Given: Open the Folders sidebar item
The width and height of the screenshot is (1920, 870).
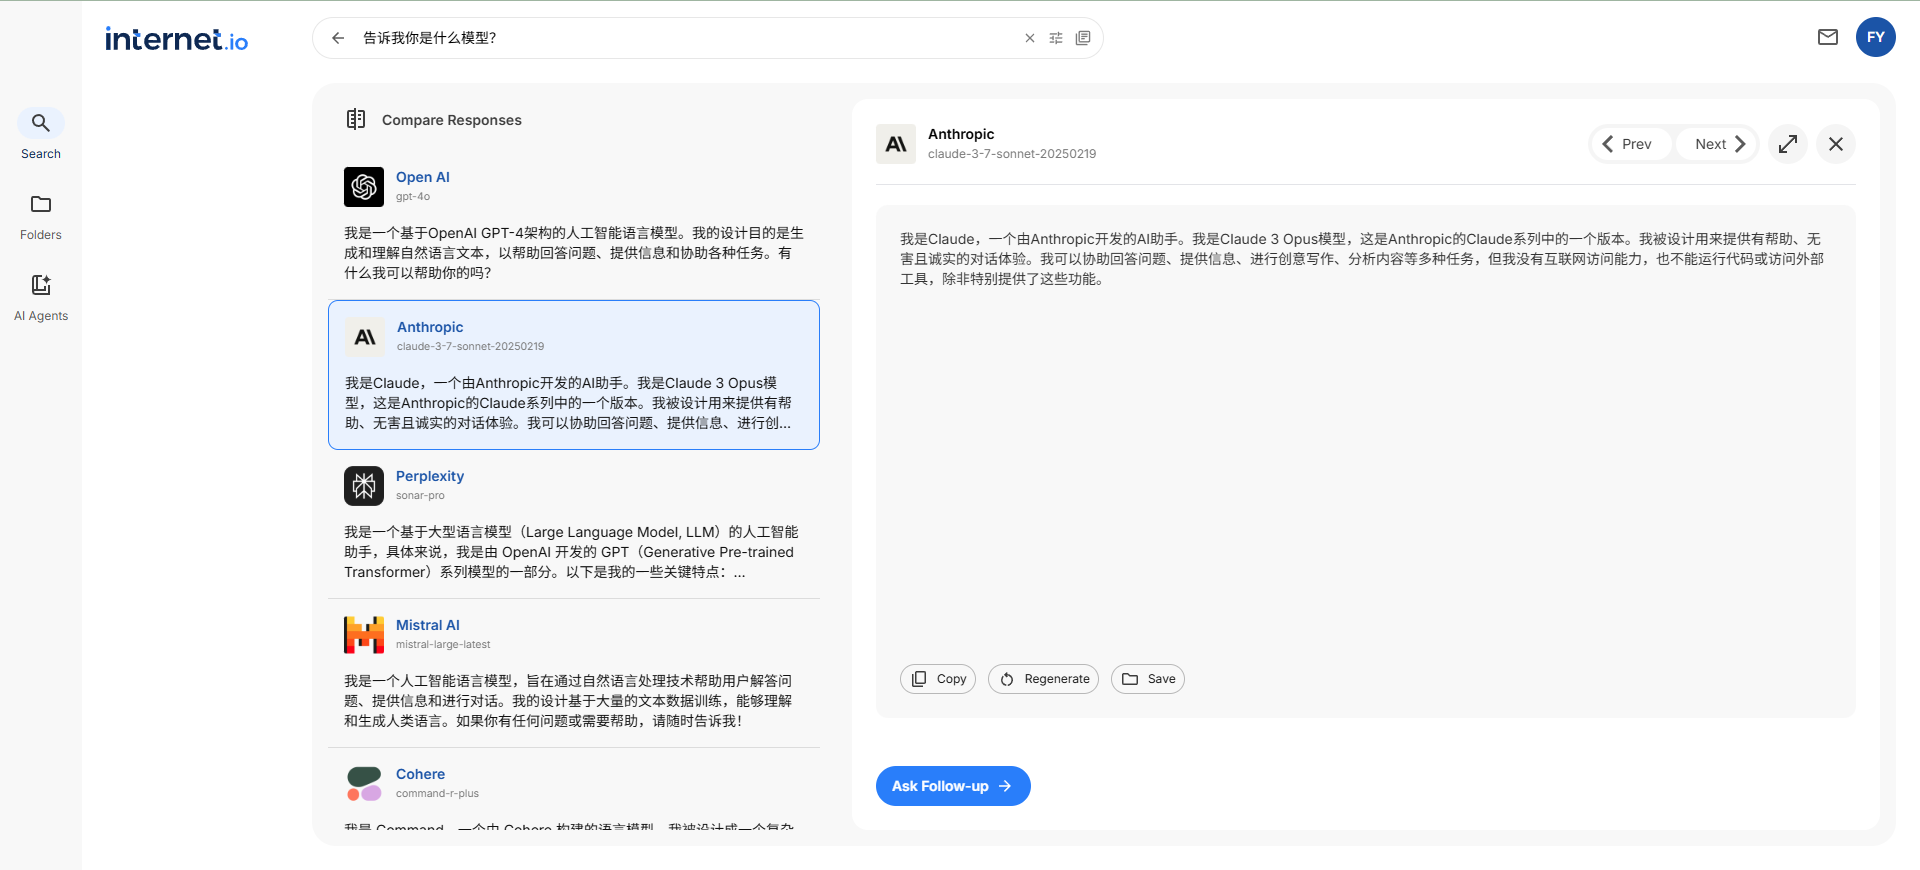Looking at the screenshot, I should coord(41,217).
